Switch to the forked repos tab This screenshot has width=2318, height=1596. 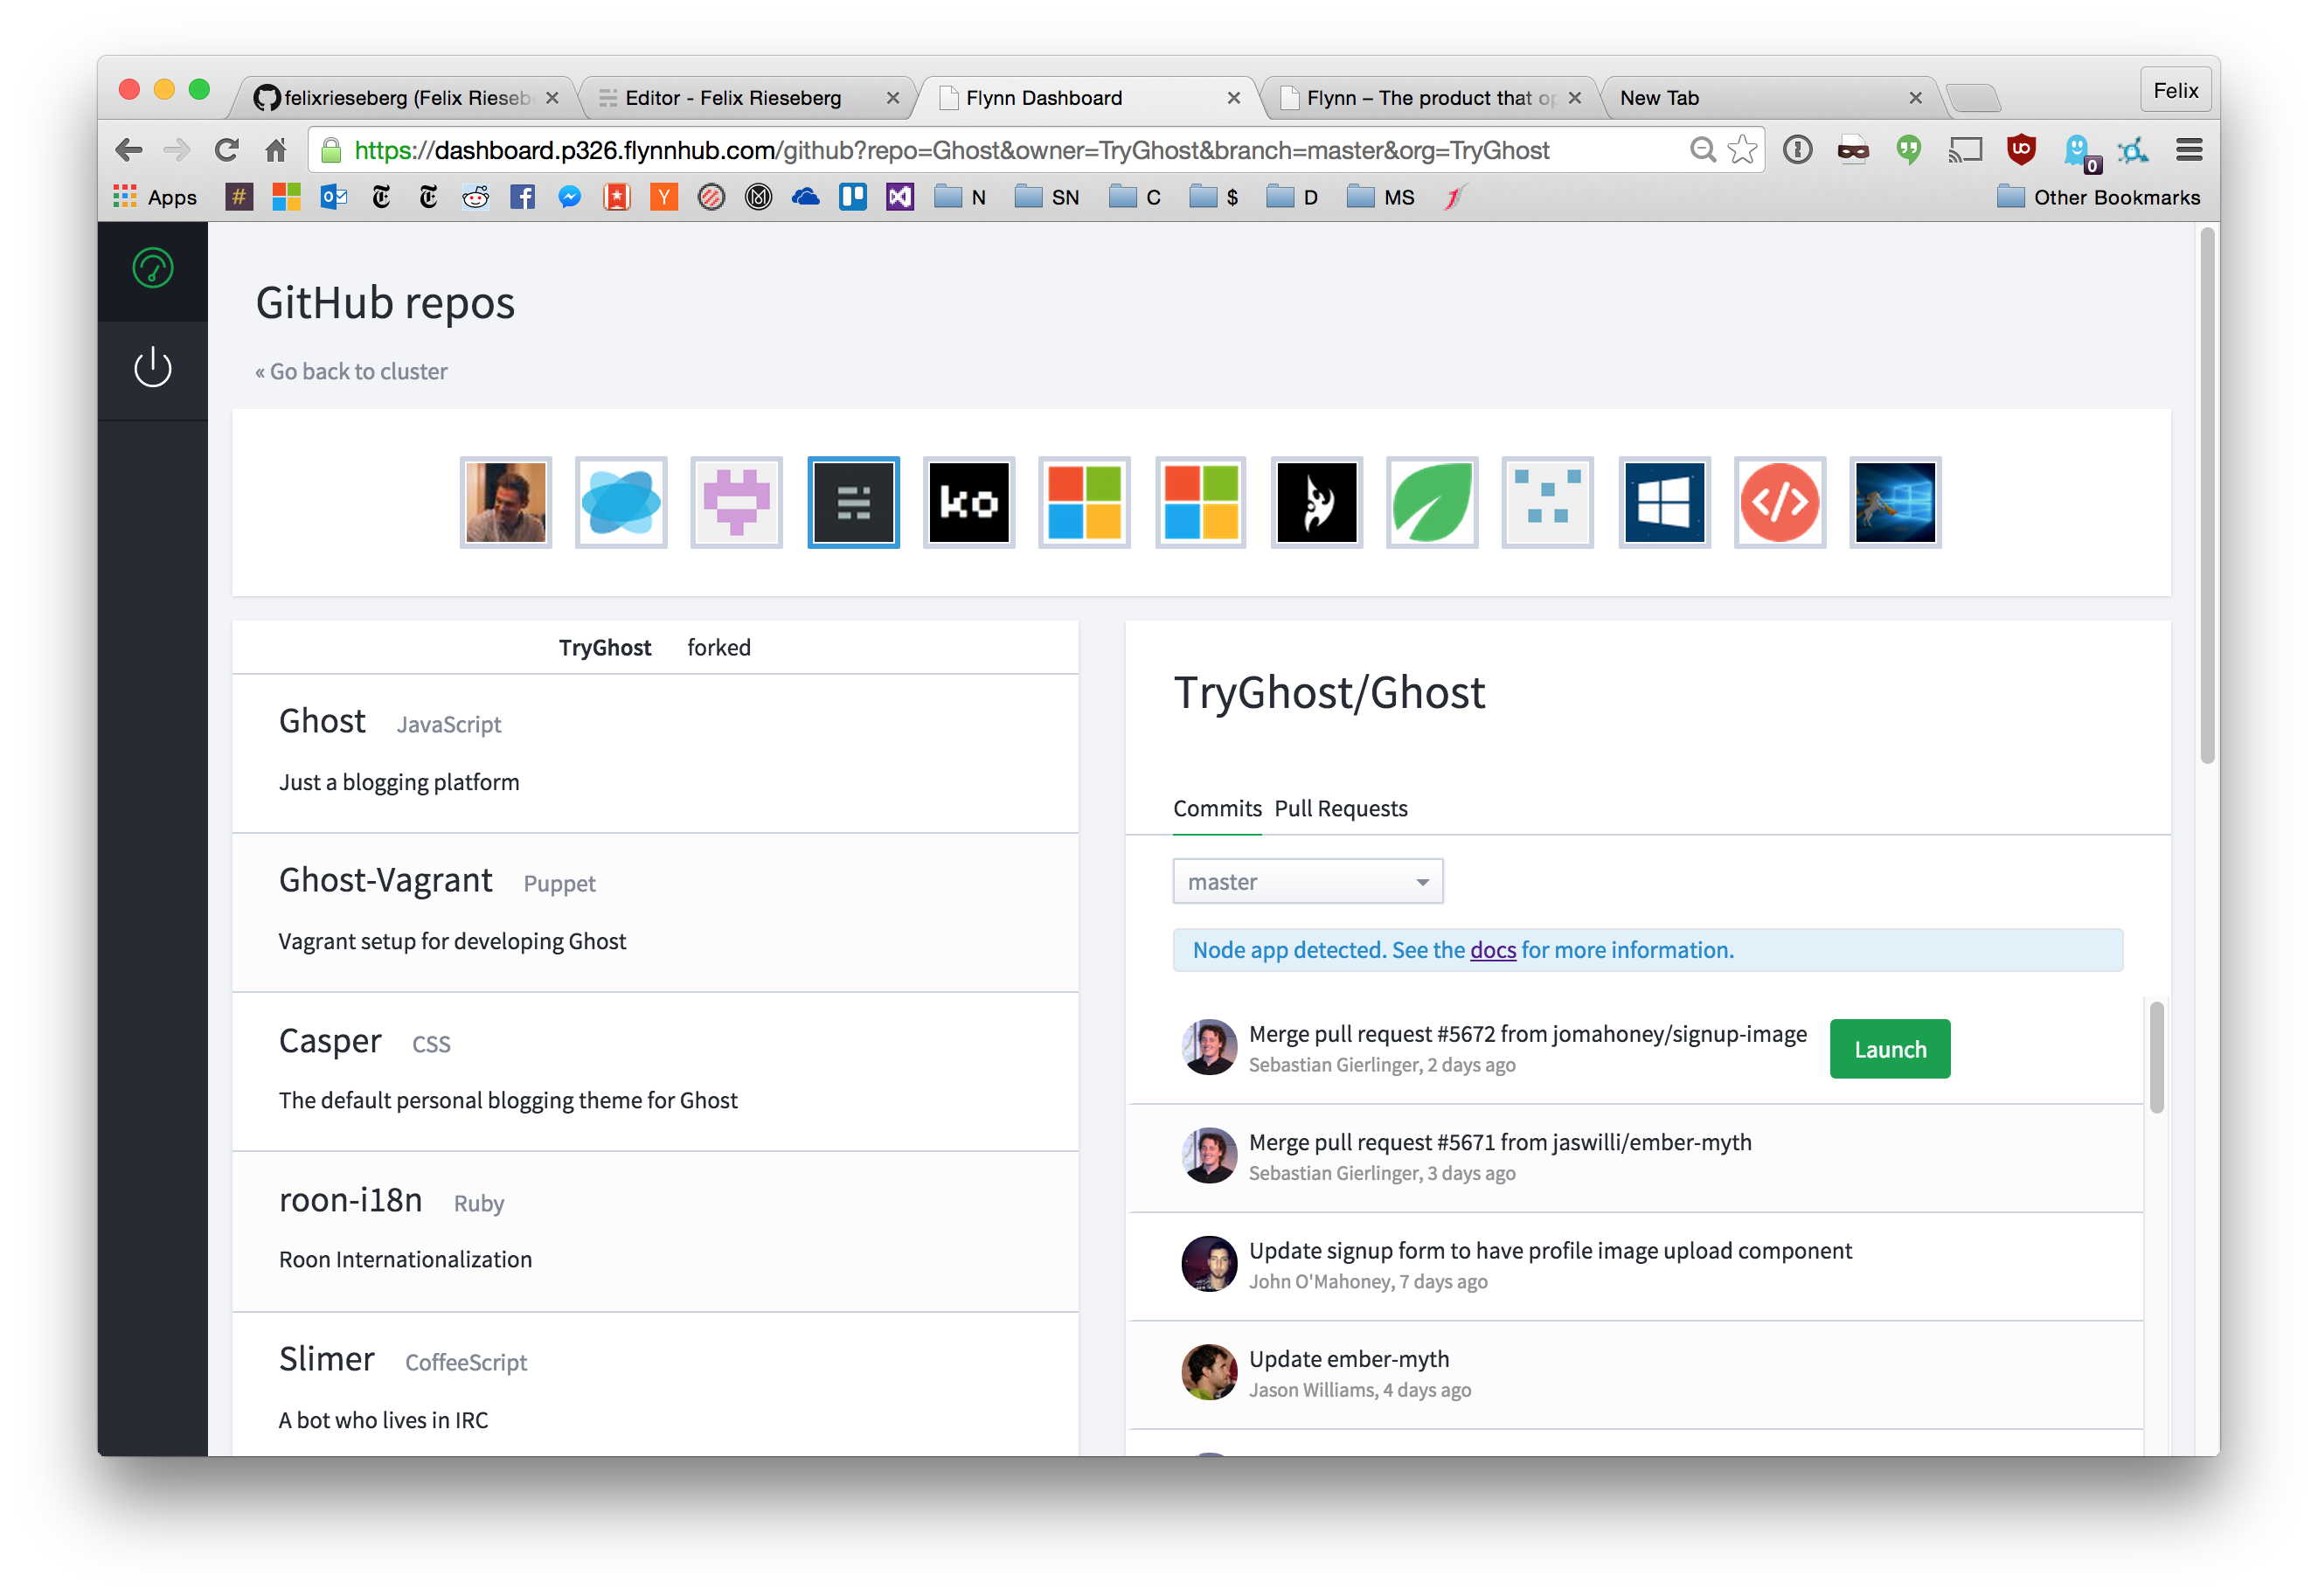click(x=718, y=647)
